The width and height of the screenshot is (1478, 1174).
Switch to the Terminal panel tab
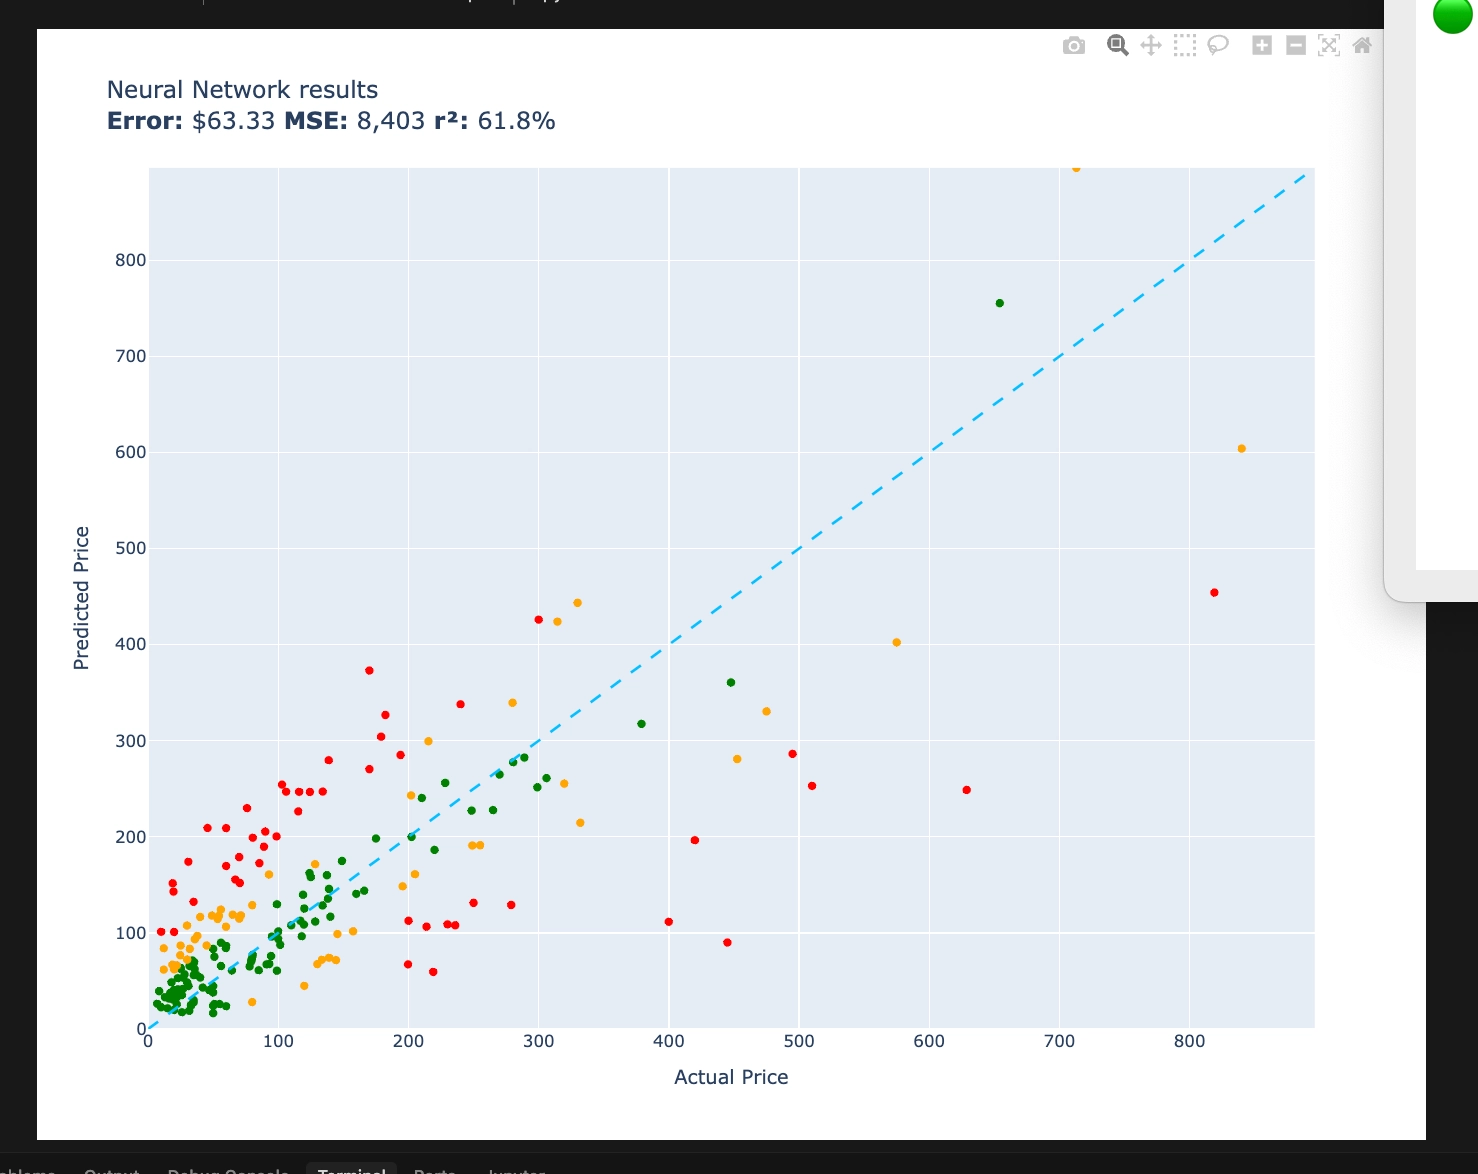click(x=352, y=1168)
